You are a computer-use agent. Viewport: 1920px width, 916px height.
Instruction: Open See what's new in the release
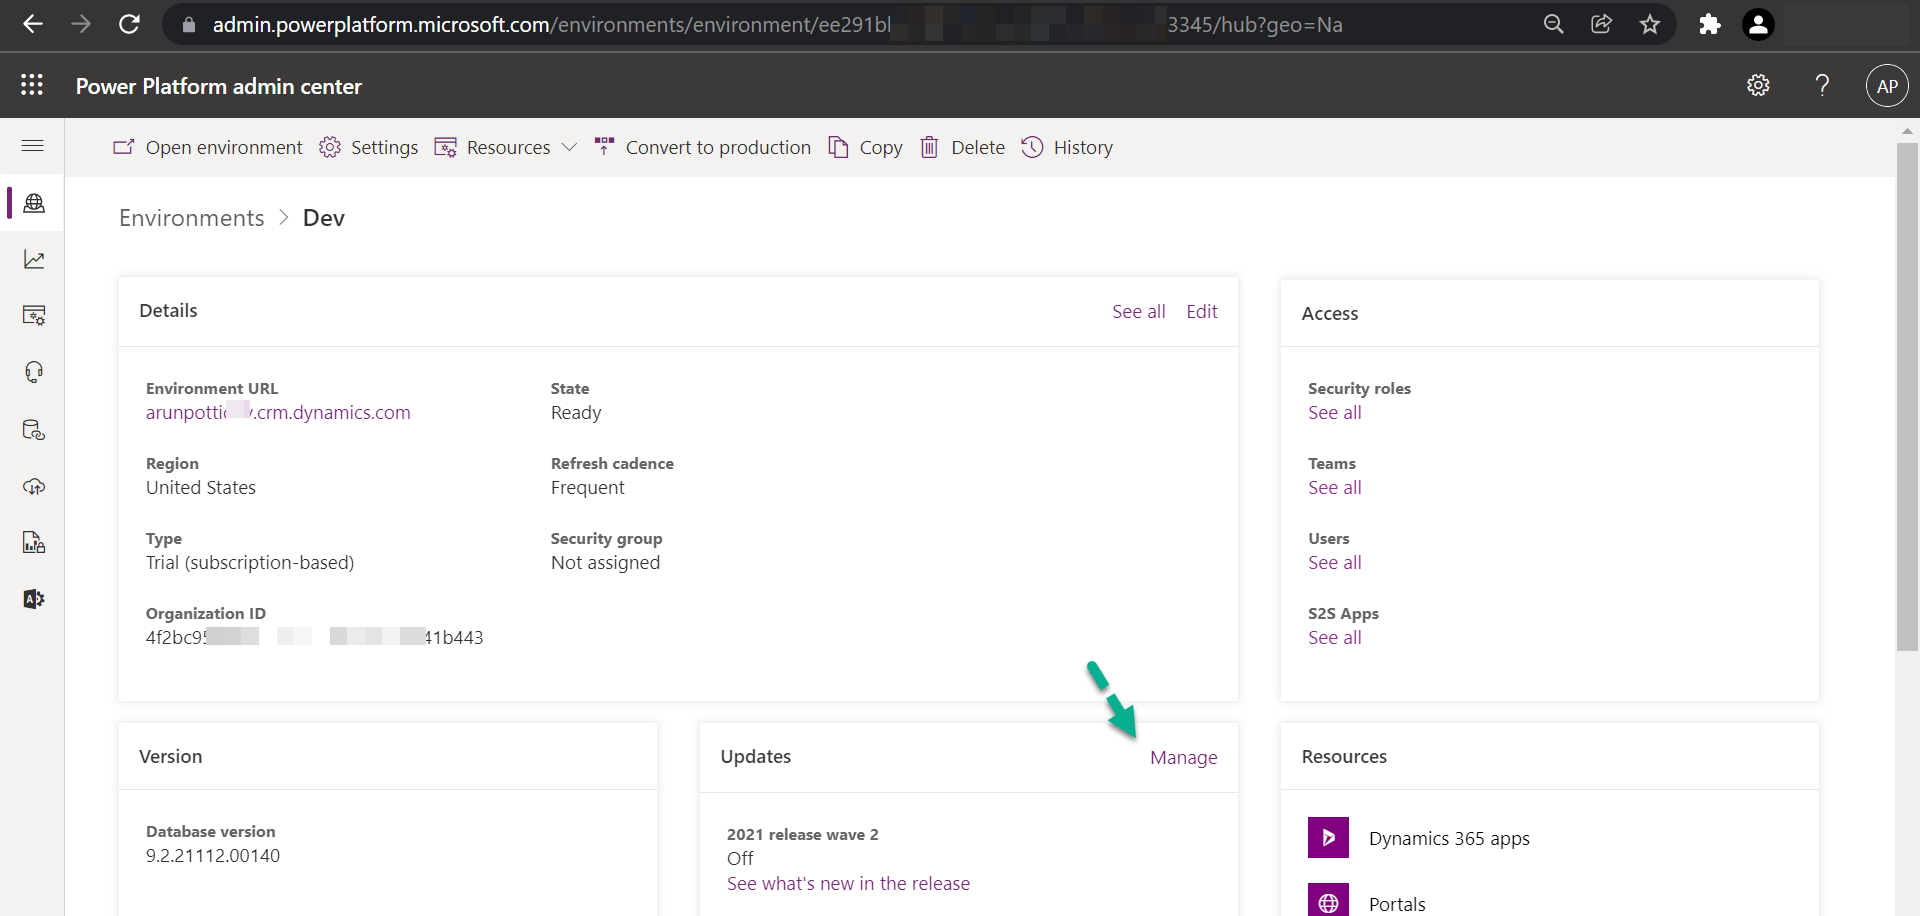point(848,883)
